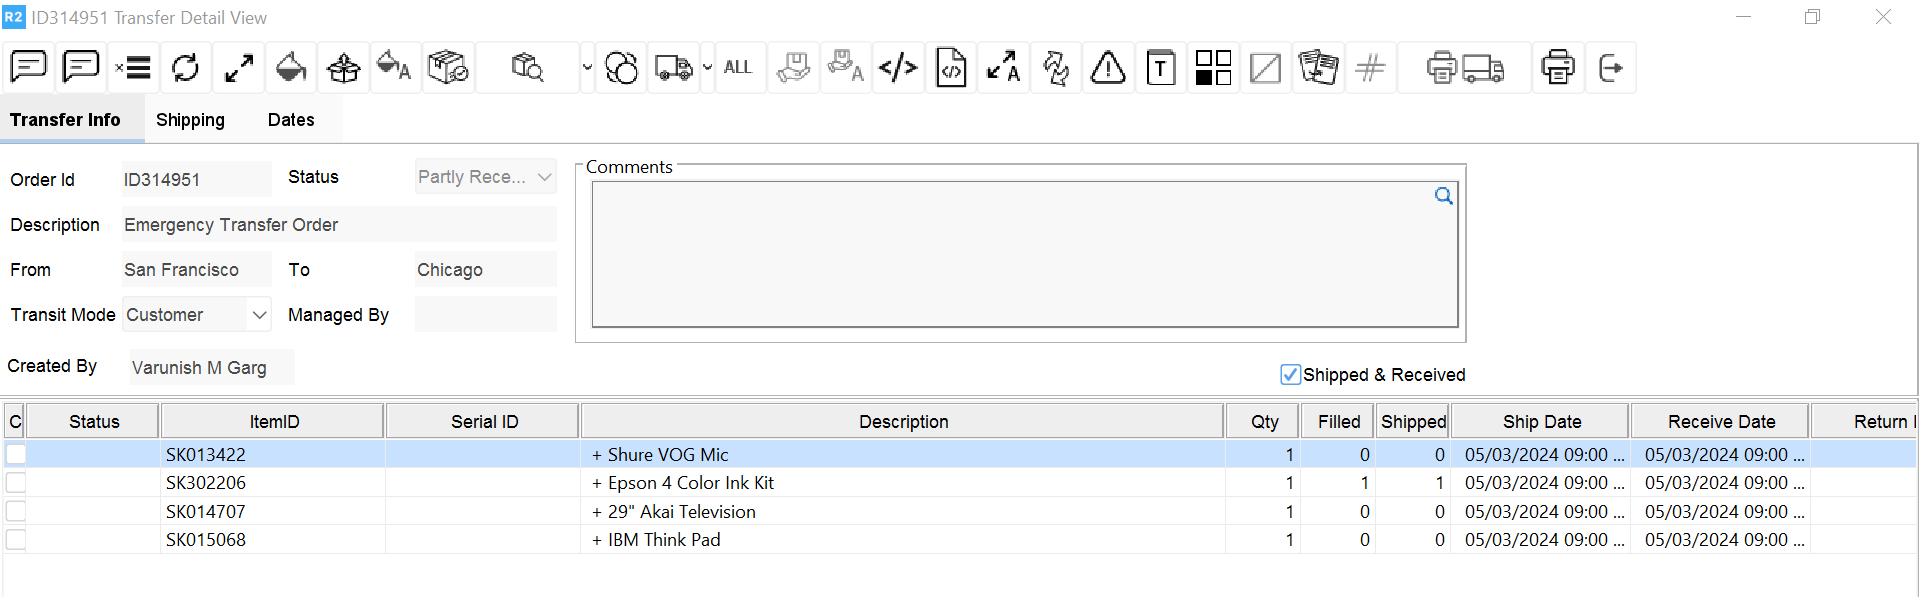Tick the checkbox for the IBM Think Pad row
1920x597 pixels.
coord(16,540)
